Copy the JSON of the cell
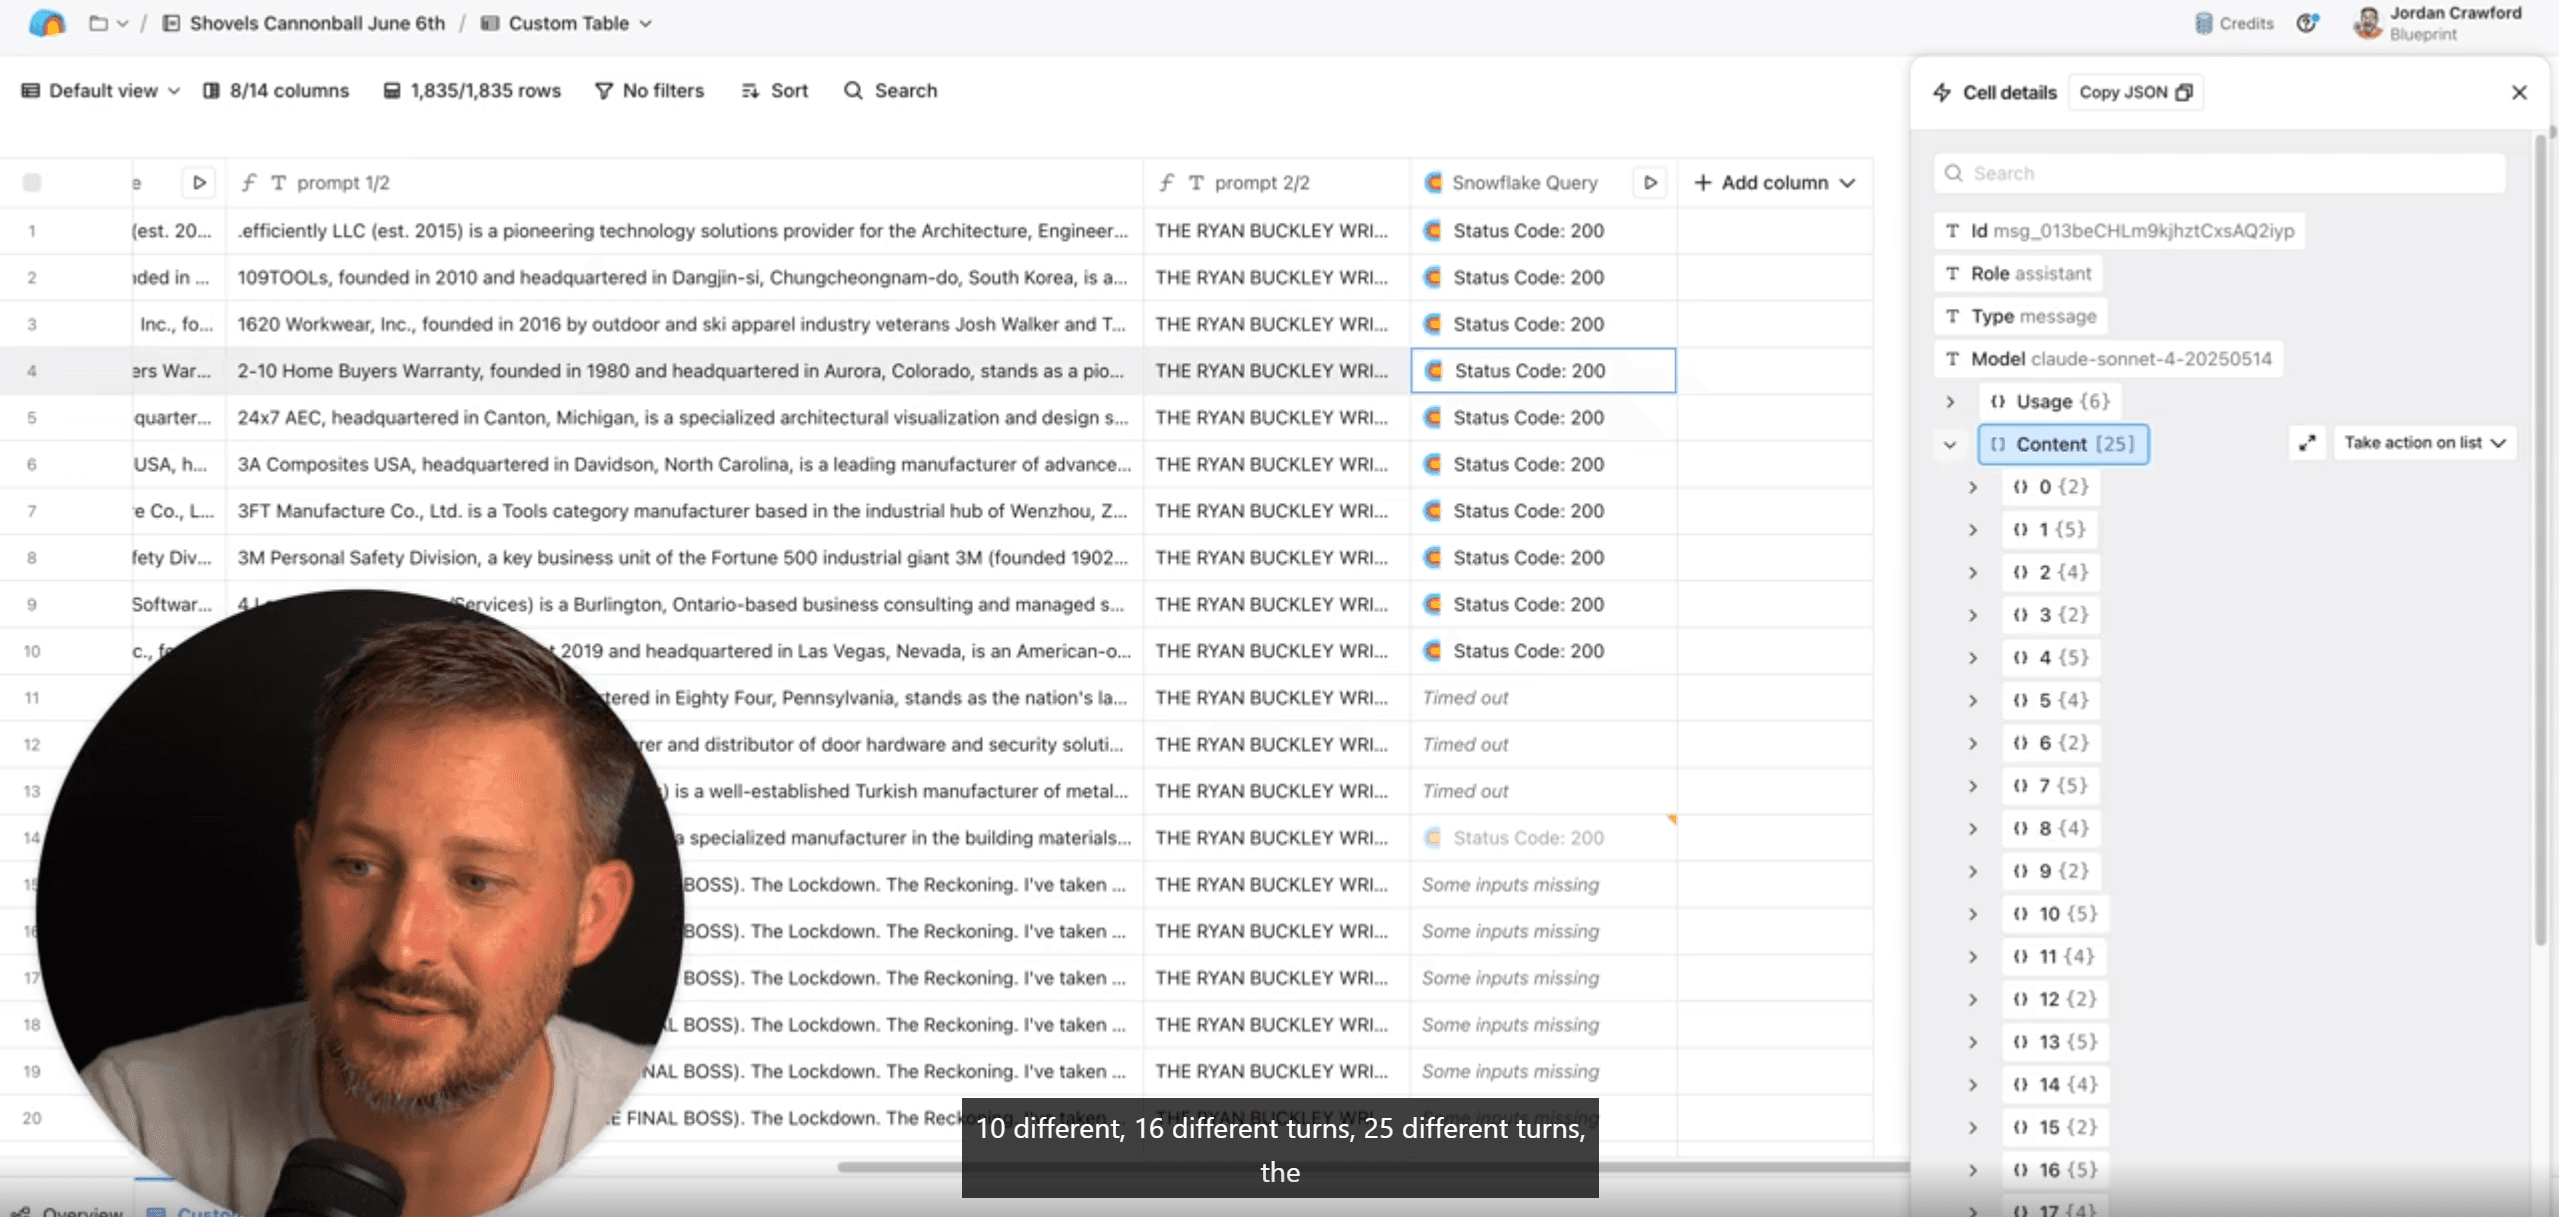Screen dimensions: 2559x1217 coord(2135,92)
